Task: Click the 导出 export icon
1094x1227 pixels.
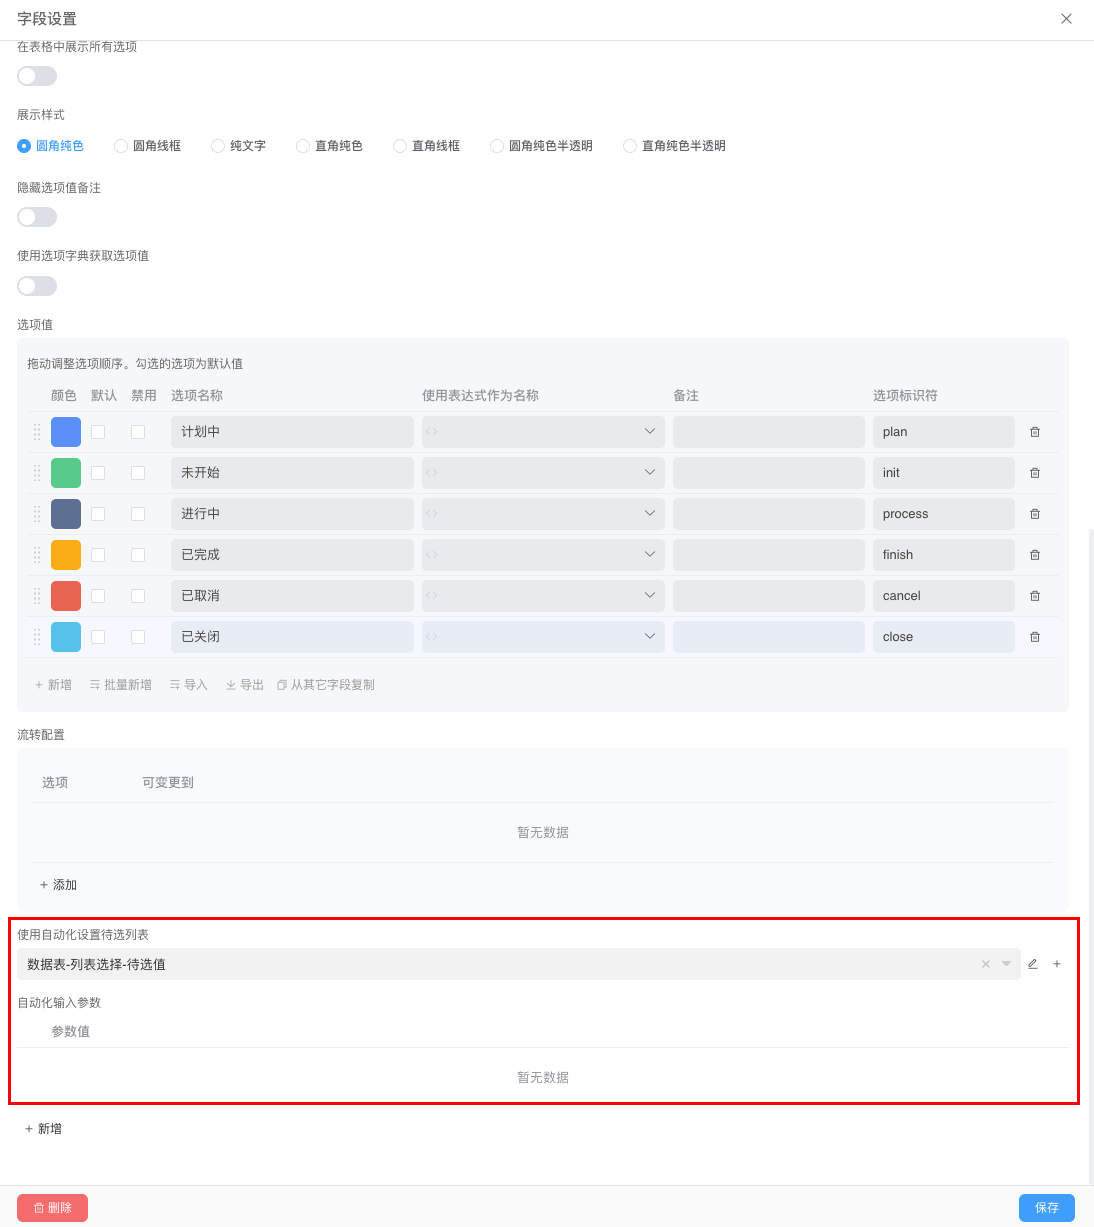Action: (244, 684)
